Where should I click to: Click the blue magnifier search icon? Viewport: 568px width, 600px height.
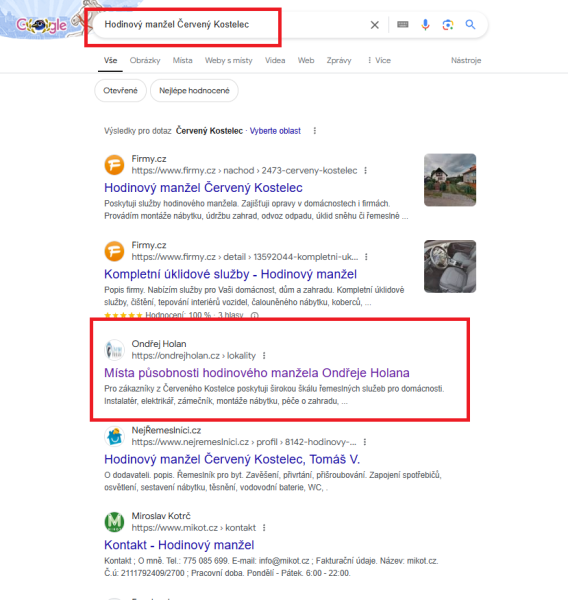click(470, 24)
